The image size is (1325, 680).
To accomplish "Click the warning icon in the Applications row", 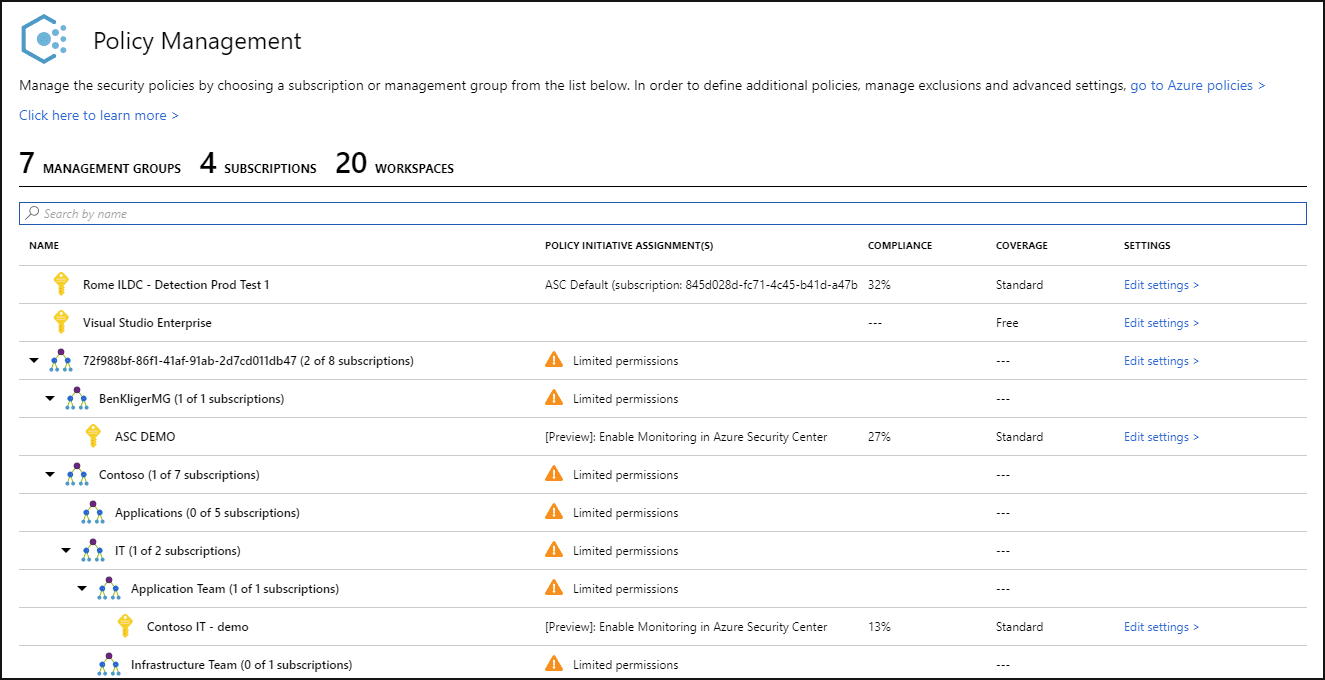I will click(554, 512).
